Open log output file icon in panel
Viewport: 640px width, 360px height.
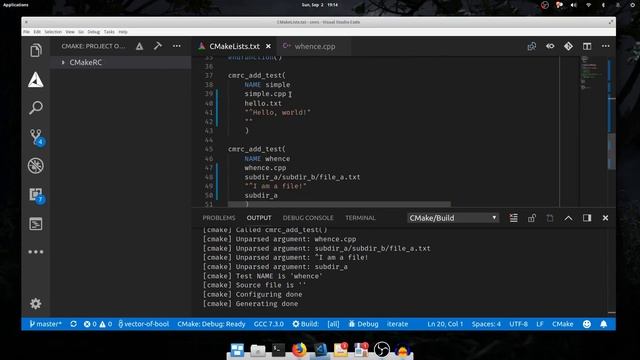tap(550, 218)
